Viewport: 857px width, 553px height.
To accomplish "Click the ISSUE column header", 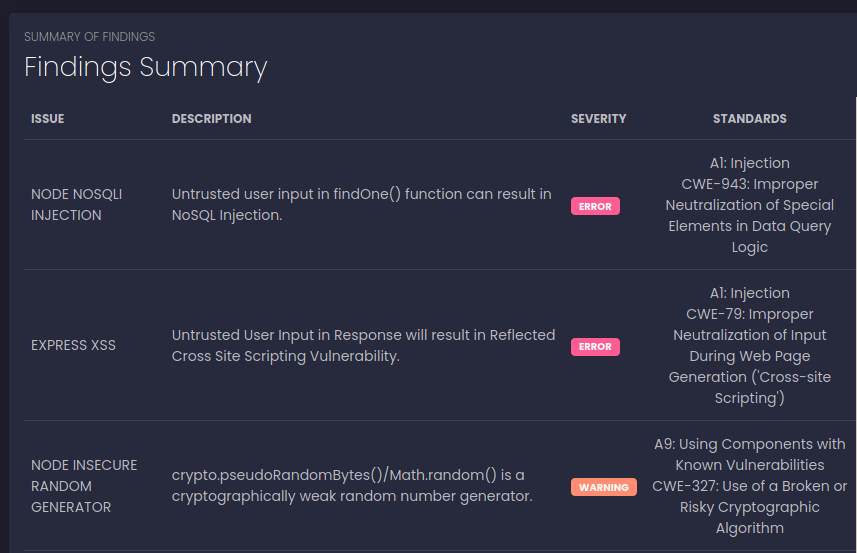I will coord(47,119).
